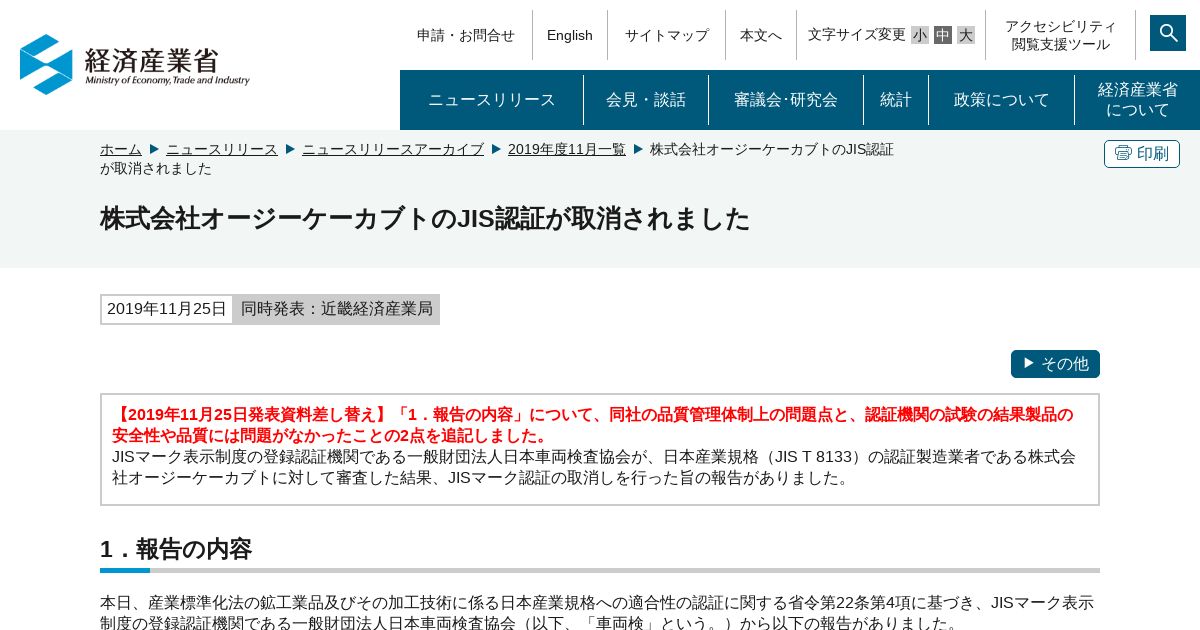Viewport: 1200px width, 630px height.
Task: Set font size to large (大)
Action: 966,35
